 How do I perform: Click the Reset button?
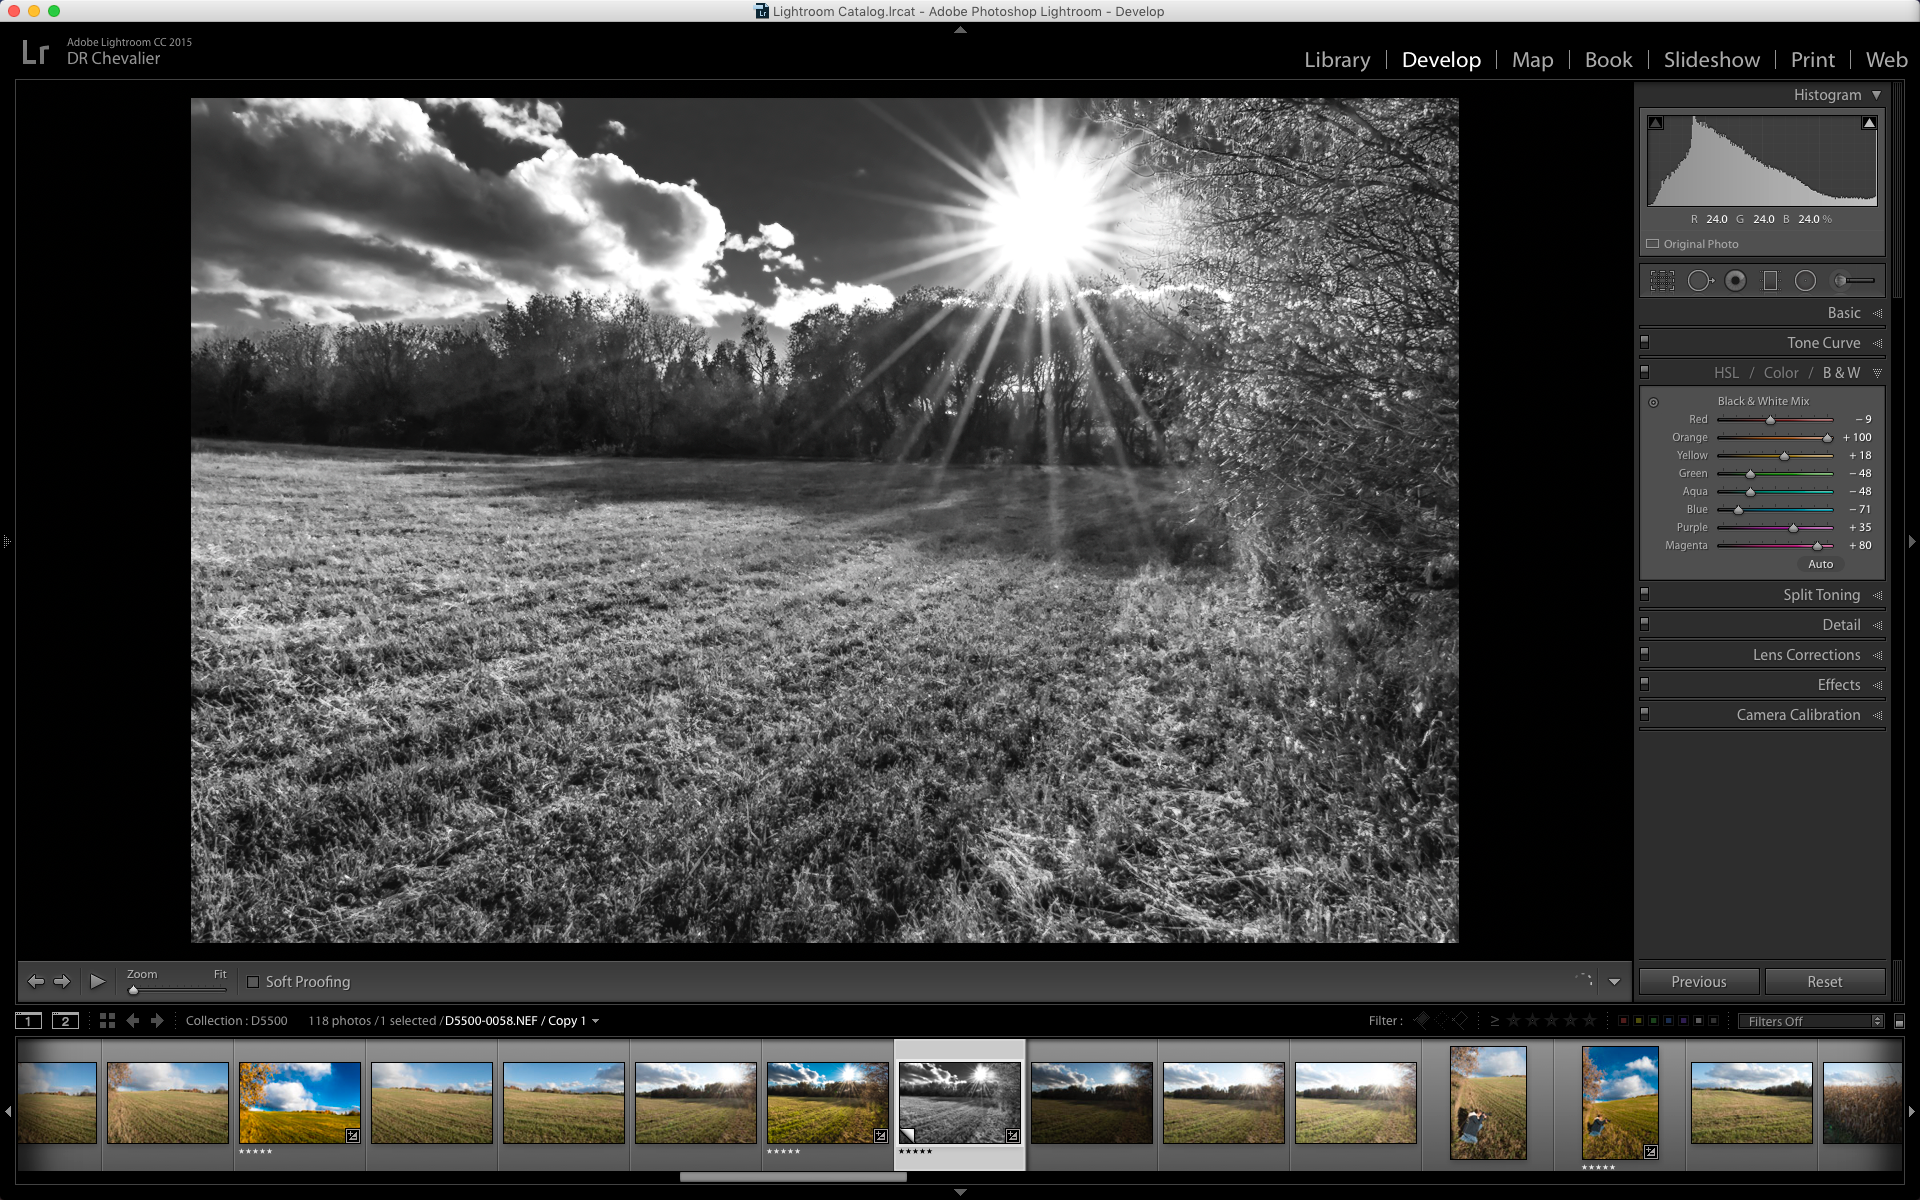coord(1824,982)
